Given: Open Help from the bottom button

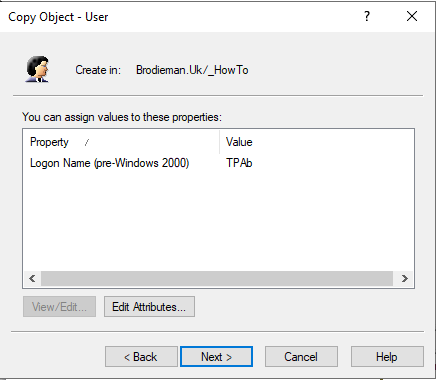Looking at the screenshot, I should tap(387, 357).
